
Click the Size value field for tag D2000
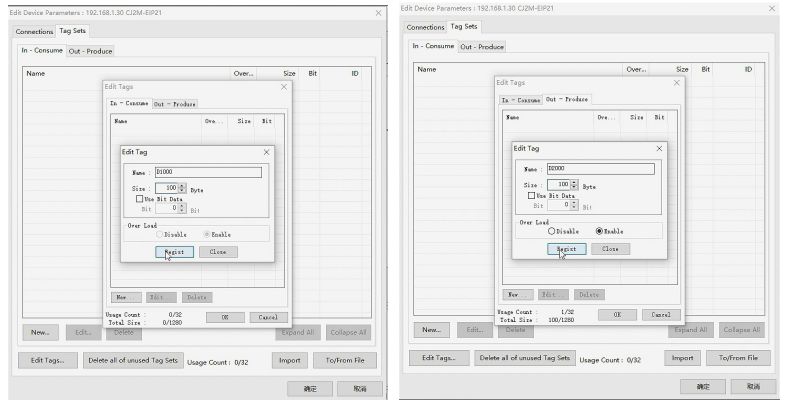558,185
